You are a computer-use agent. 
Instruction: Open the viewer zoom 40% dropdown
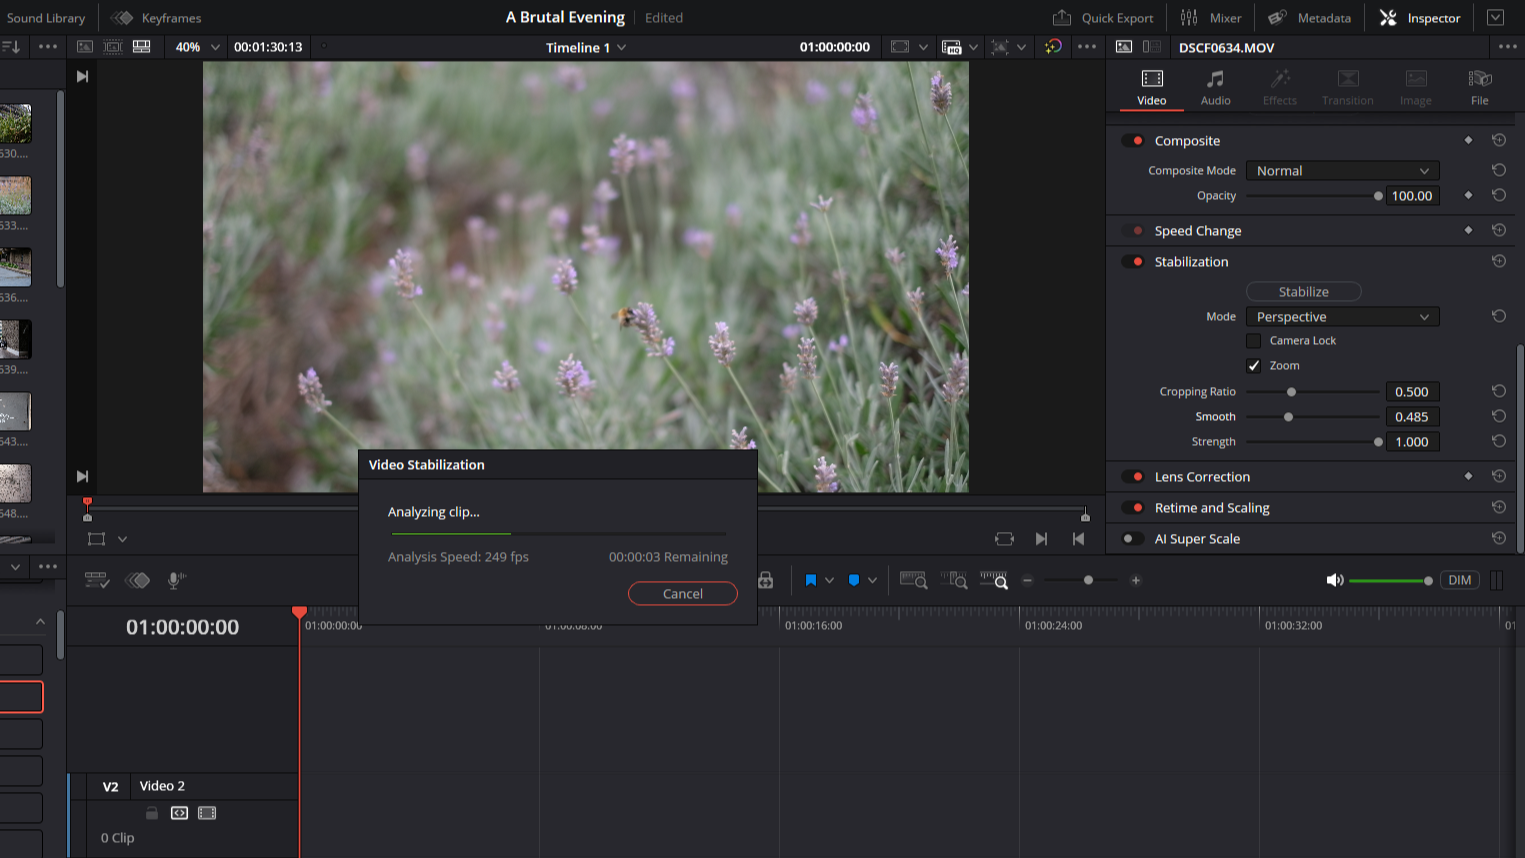click(197, 47)
